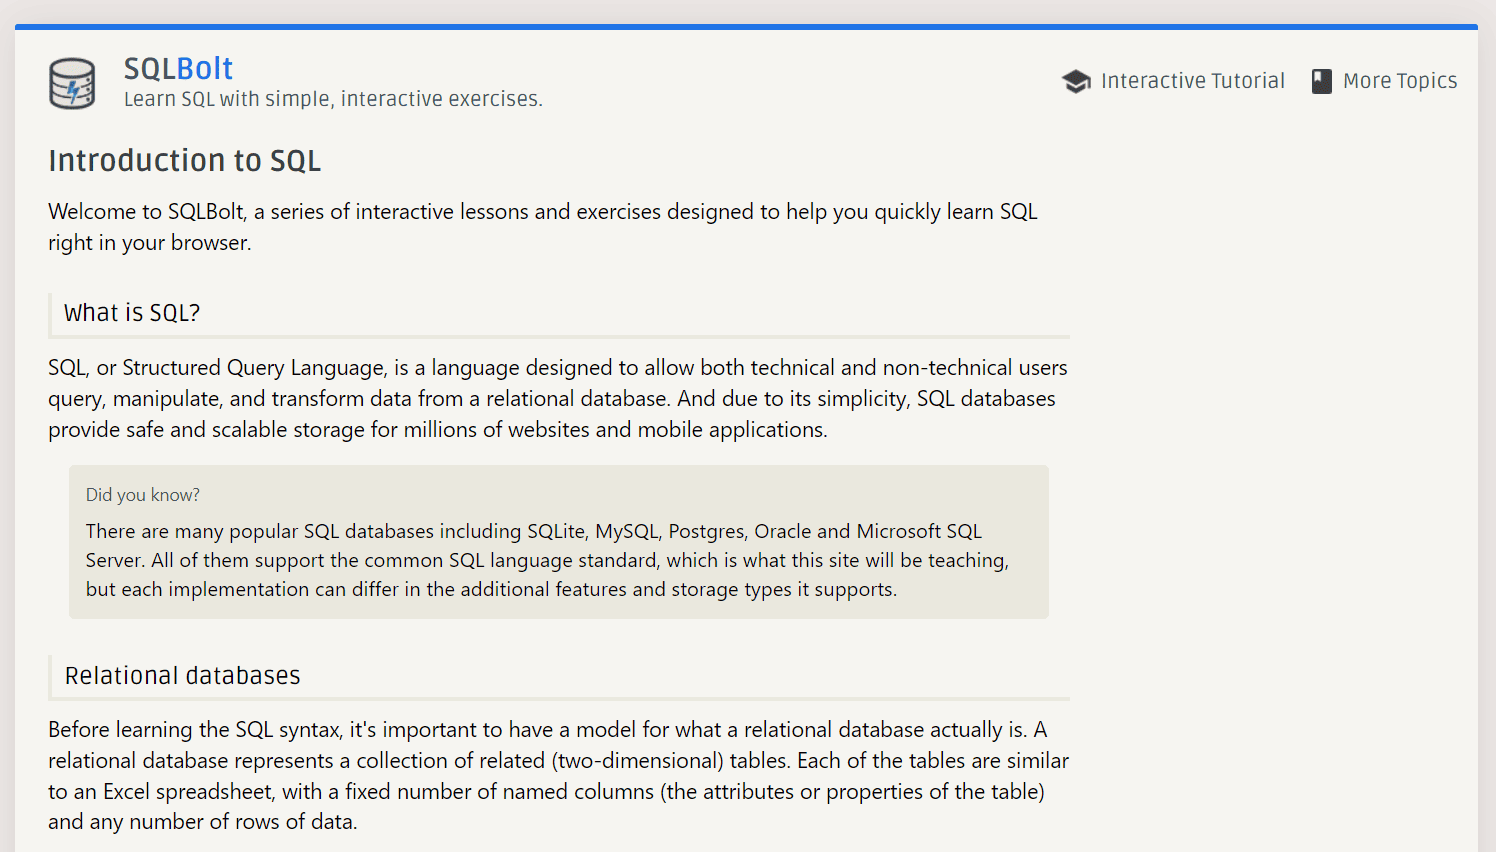Click the 'Did you know?' callout label
This screenshot has width=1496, height=852.
pyautogui.click(x=143, y=495)
